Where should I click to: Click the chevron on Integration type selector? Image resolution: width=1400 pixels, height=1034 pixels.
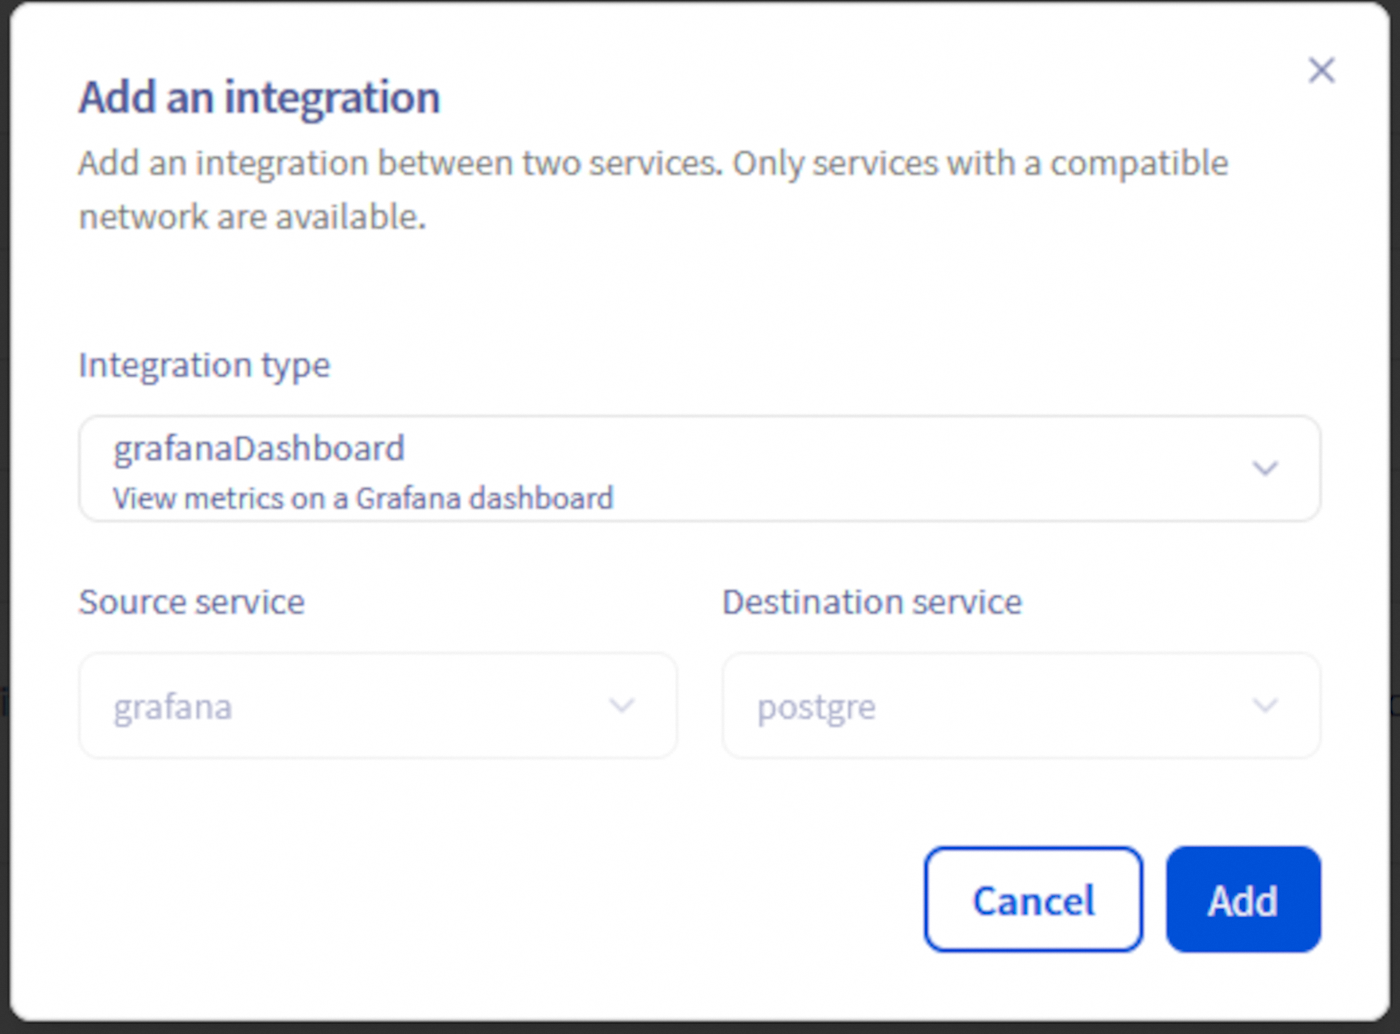point(1265,468)
